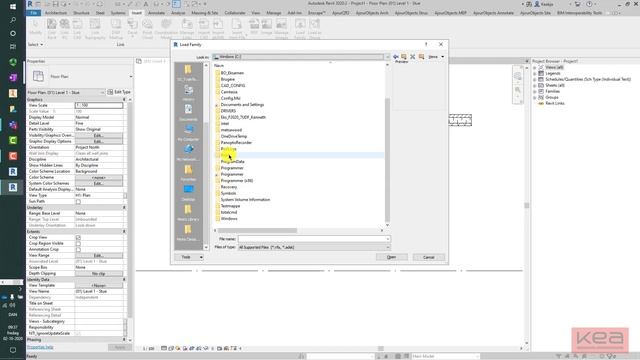640x360 pixels.
Task: Click the Modify tool in the ribbon
Action: 36,27
